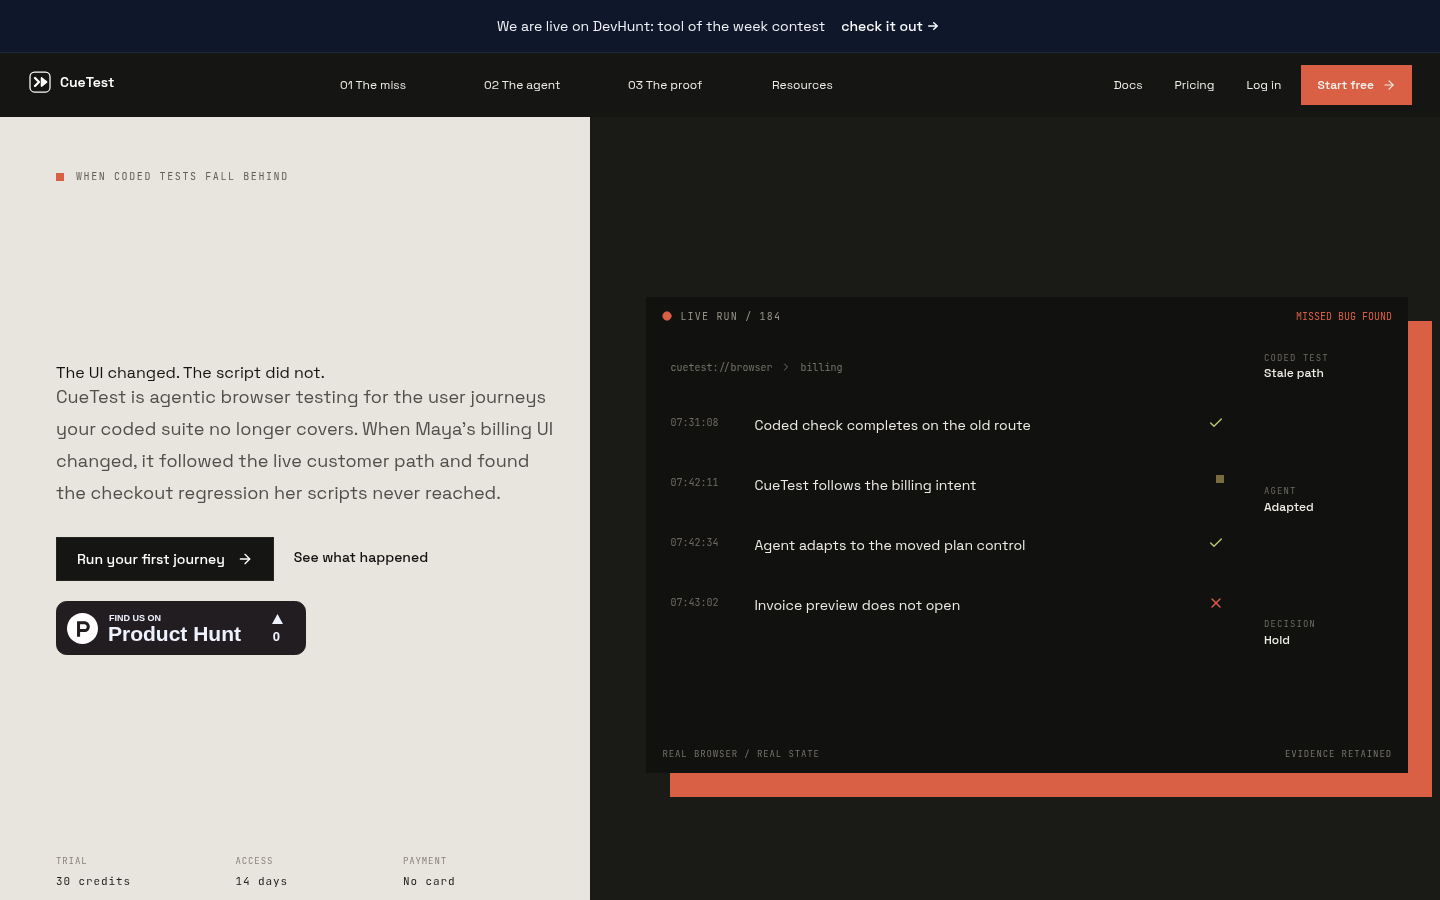1440x900 pixels.
Task: Click the 'Adapted' agent value
Action: 1288,507
